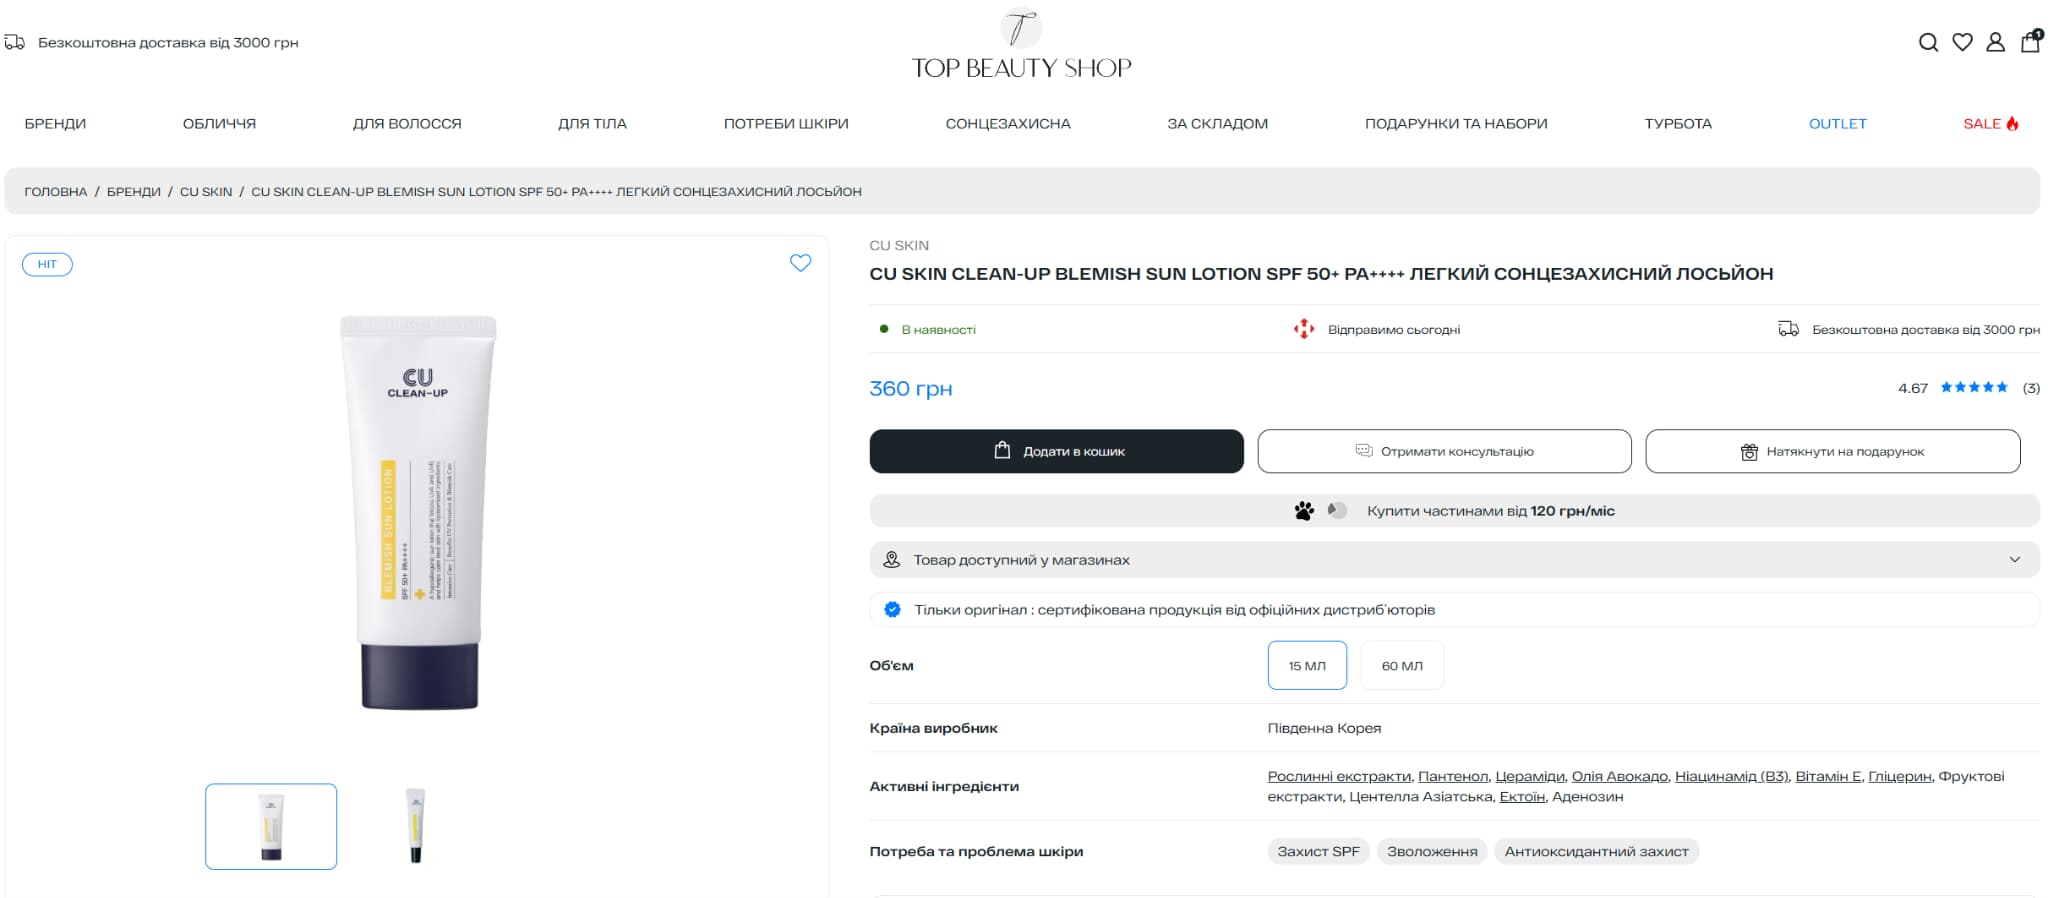Click delivery truck icon in top bar
Viewport: 2048px width, 898px height.
click(14, 42)
